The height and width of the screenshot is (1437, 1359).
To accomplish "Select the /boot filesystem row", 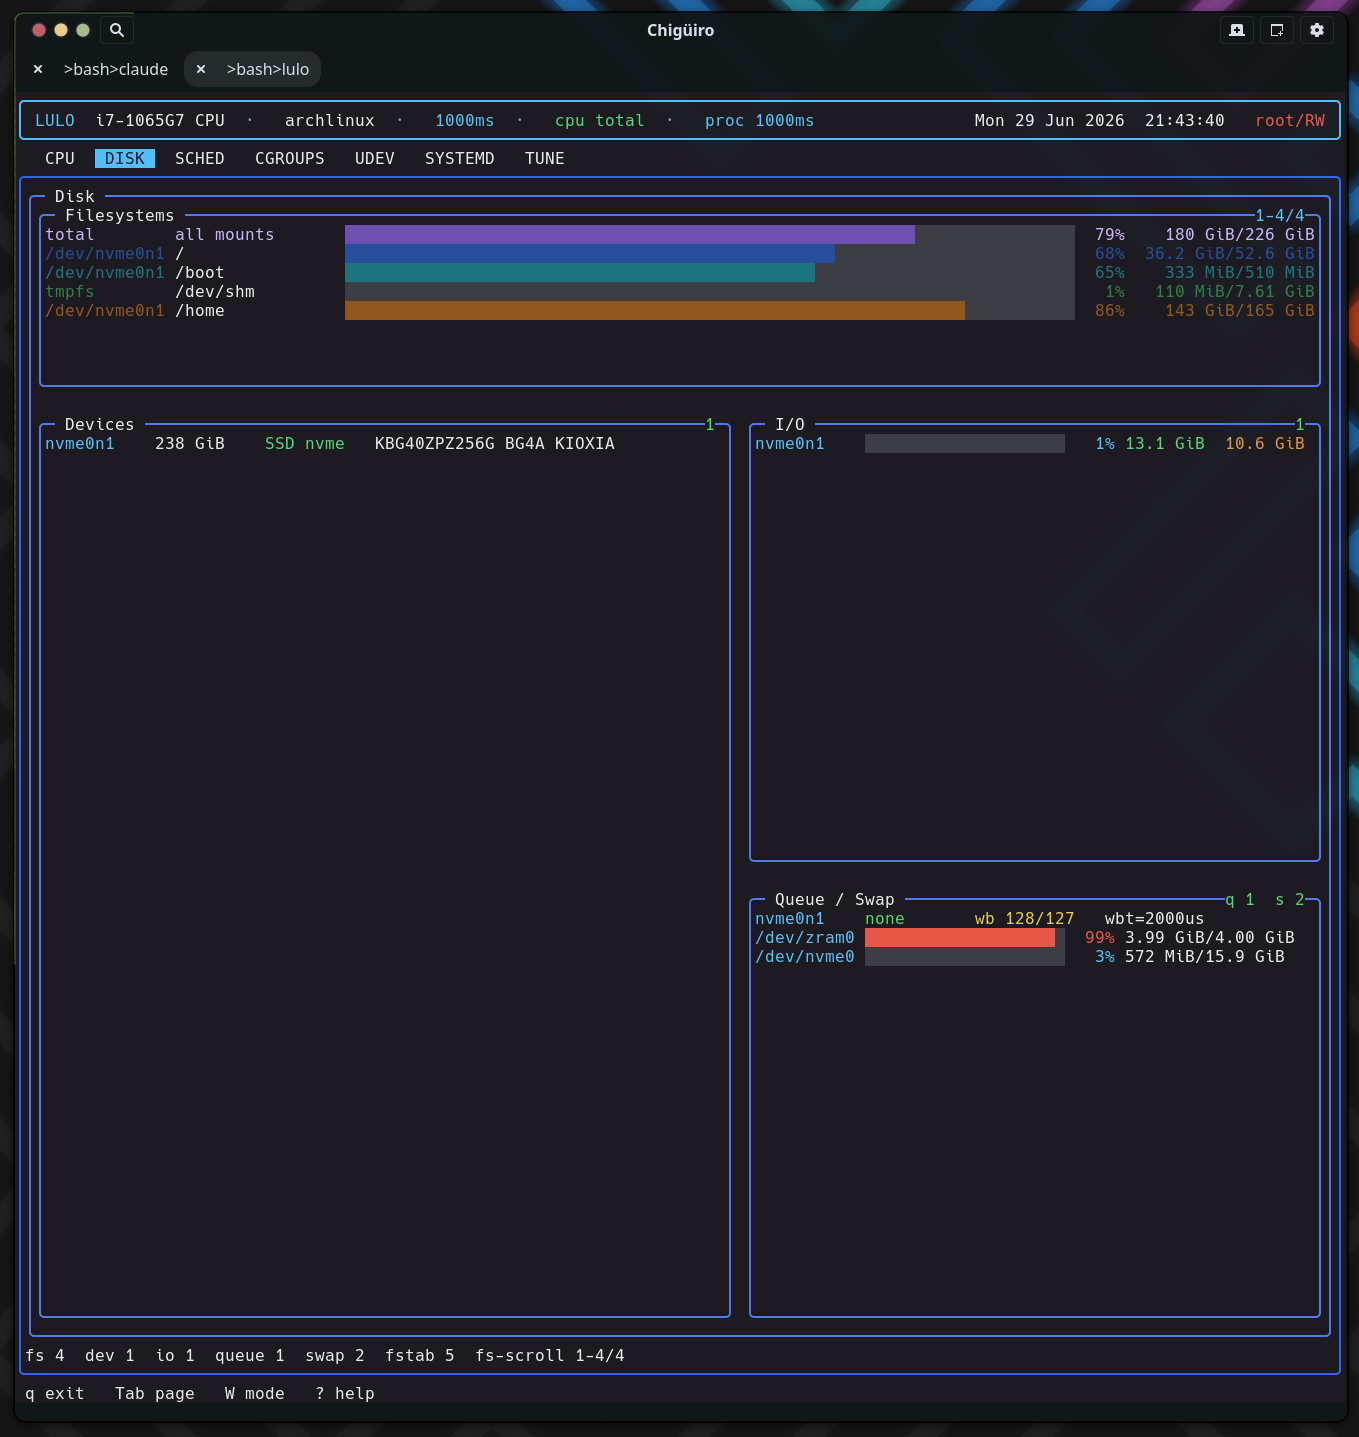I will pos(680,272).
